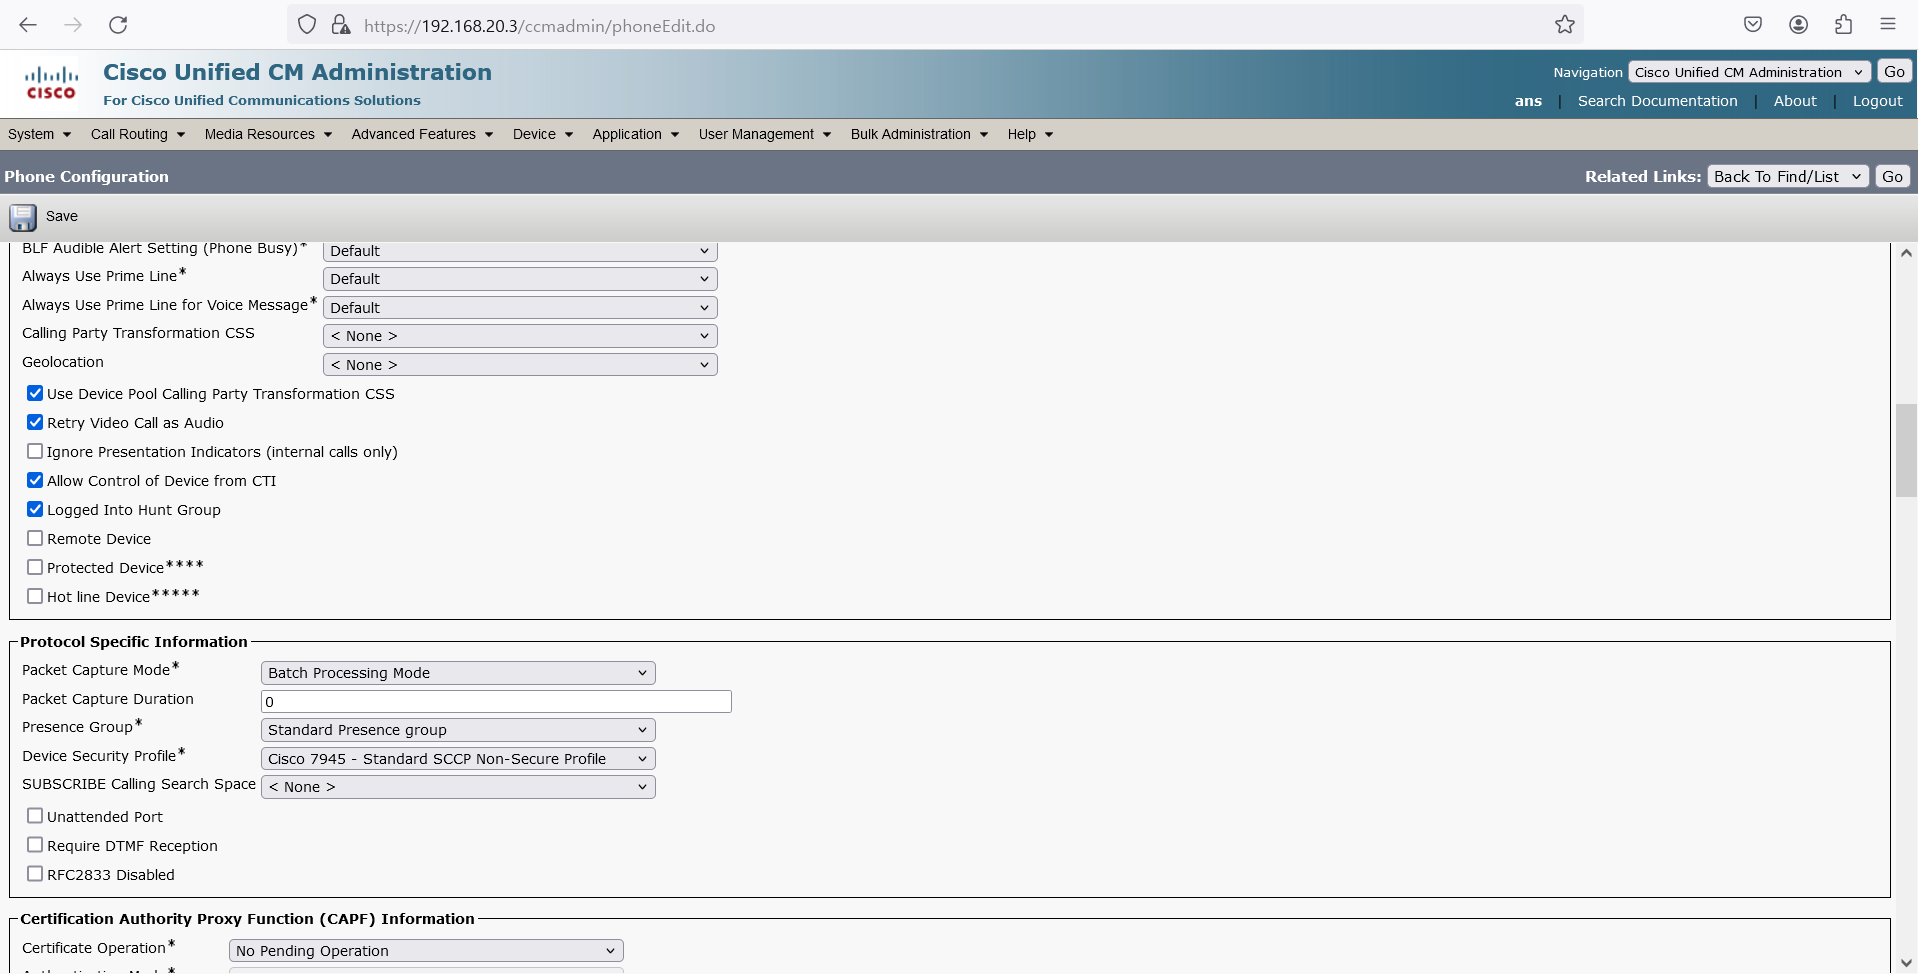
Task: Click the page vertical scrollbar thumb
Action: coord(1906,450)
